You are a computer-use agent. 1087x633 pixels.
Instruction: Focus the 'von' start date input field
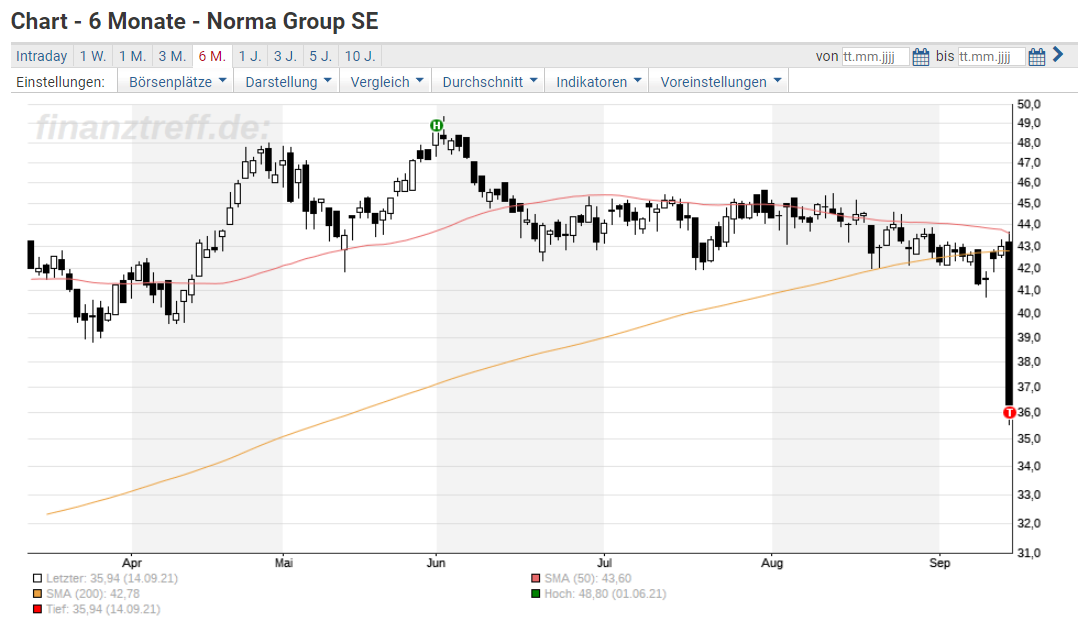pos(875,57)
